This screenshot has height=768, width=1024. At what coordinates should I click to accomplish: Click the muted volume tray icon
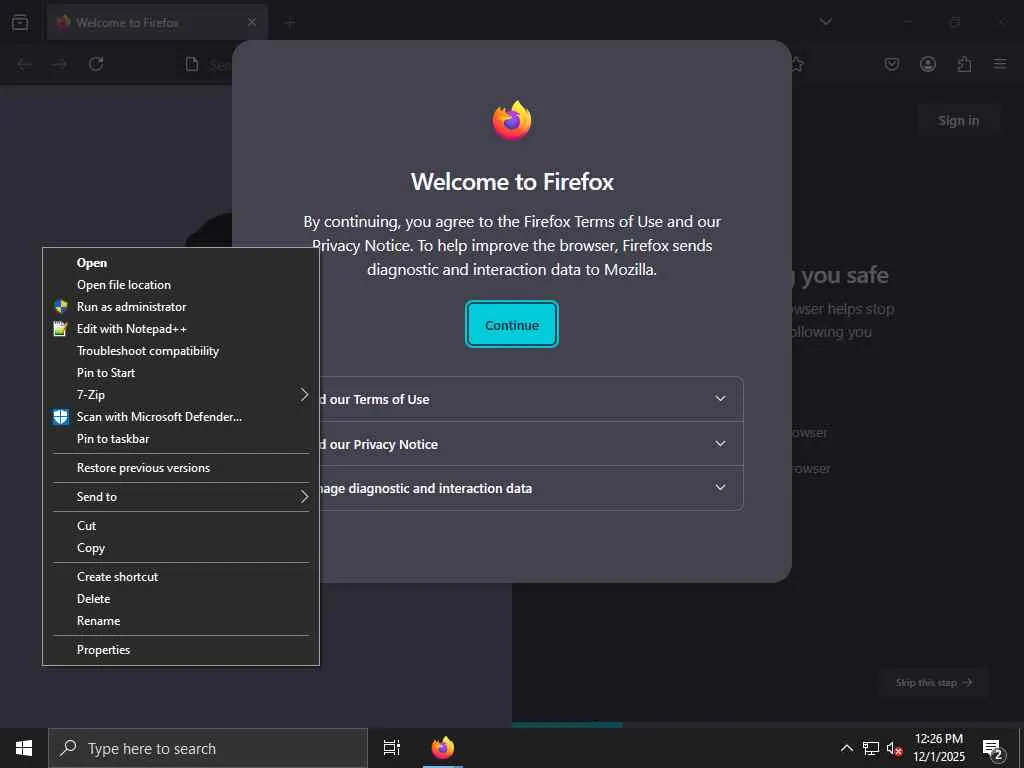(x=894, y=748)
